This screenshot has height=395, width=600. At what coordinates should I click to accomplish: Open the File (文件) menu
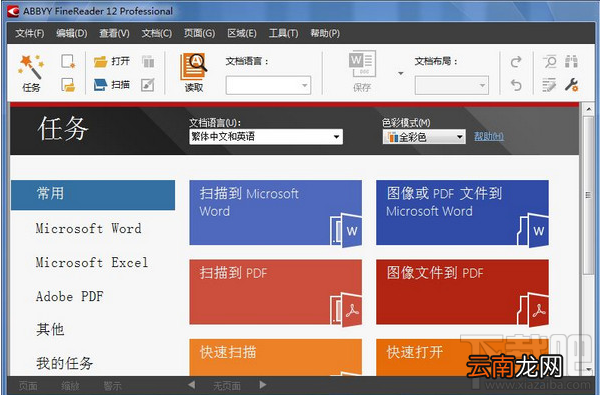29,33
